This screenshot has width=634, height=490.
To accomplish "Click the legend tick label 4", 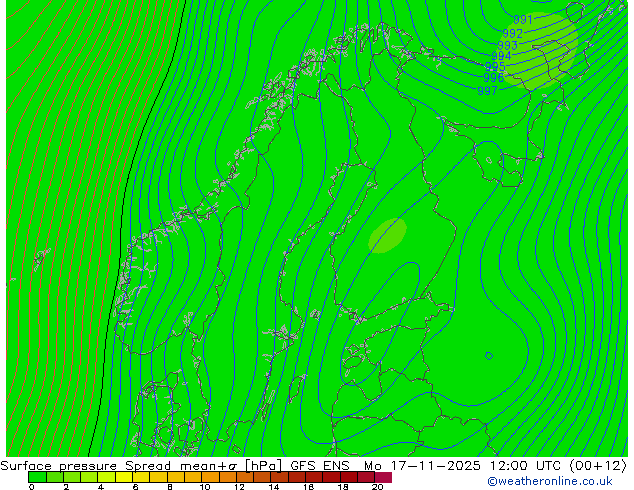I will click(101, 487).
